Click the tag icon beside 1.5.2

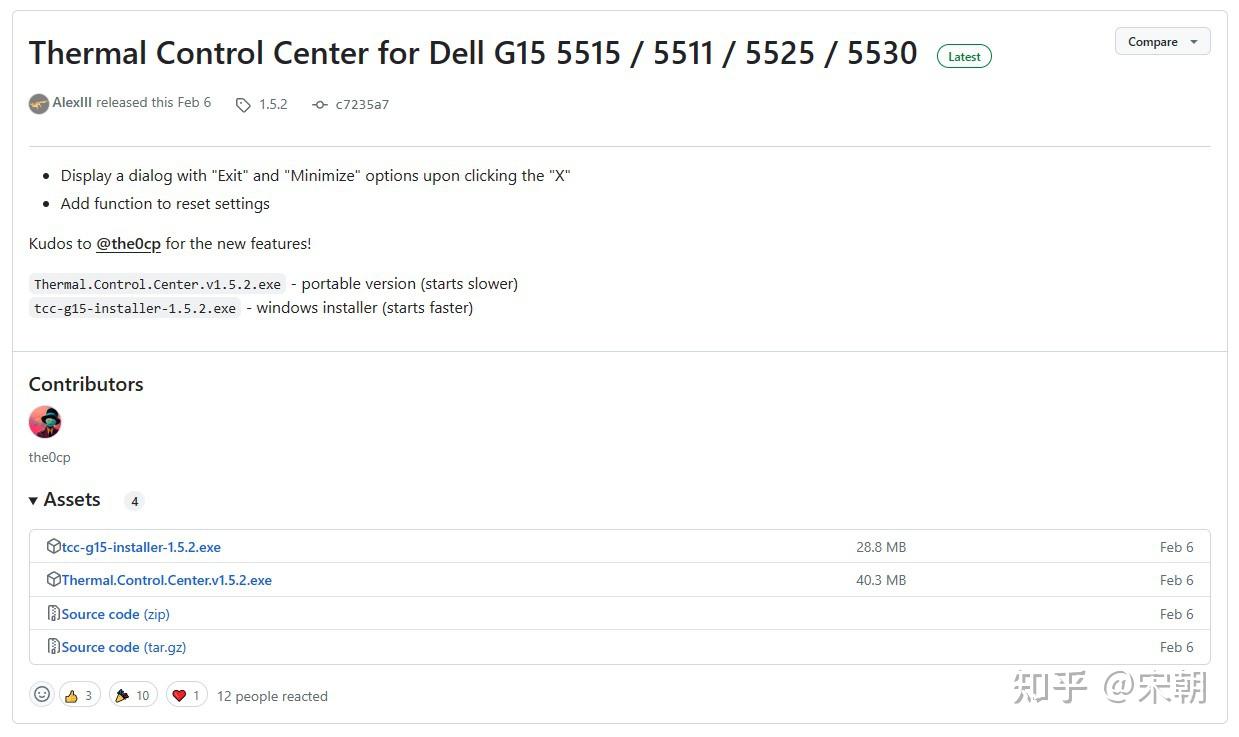(x=243, y=105)
